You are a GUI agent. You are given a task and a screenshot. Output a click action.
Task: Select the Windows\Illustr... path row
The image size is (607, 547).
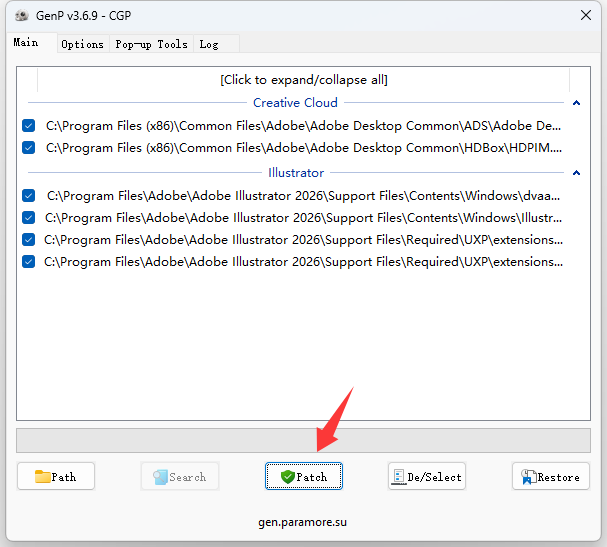pos(304,218)
